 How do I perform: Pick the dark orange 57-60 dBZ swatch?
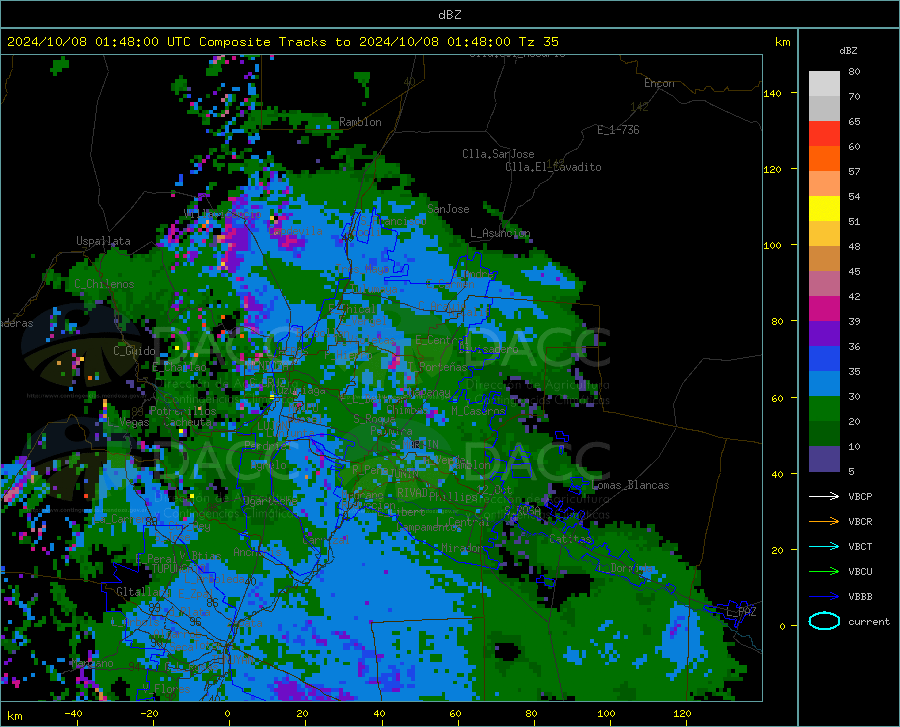pyautogui.click(x=824, y=159)
